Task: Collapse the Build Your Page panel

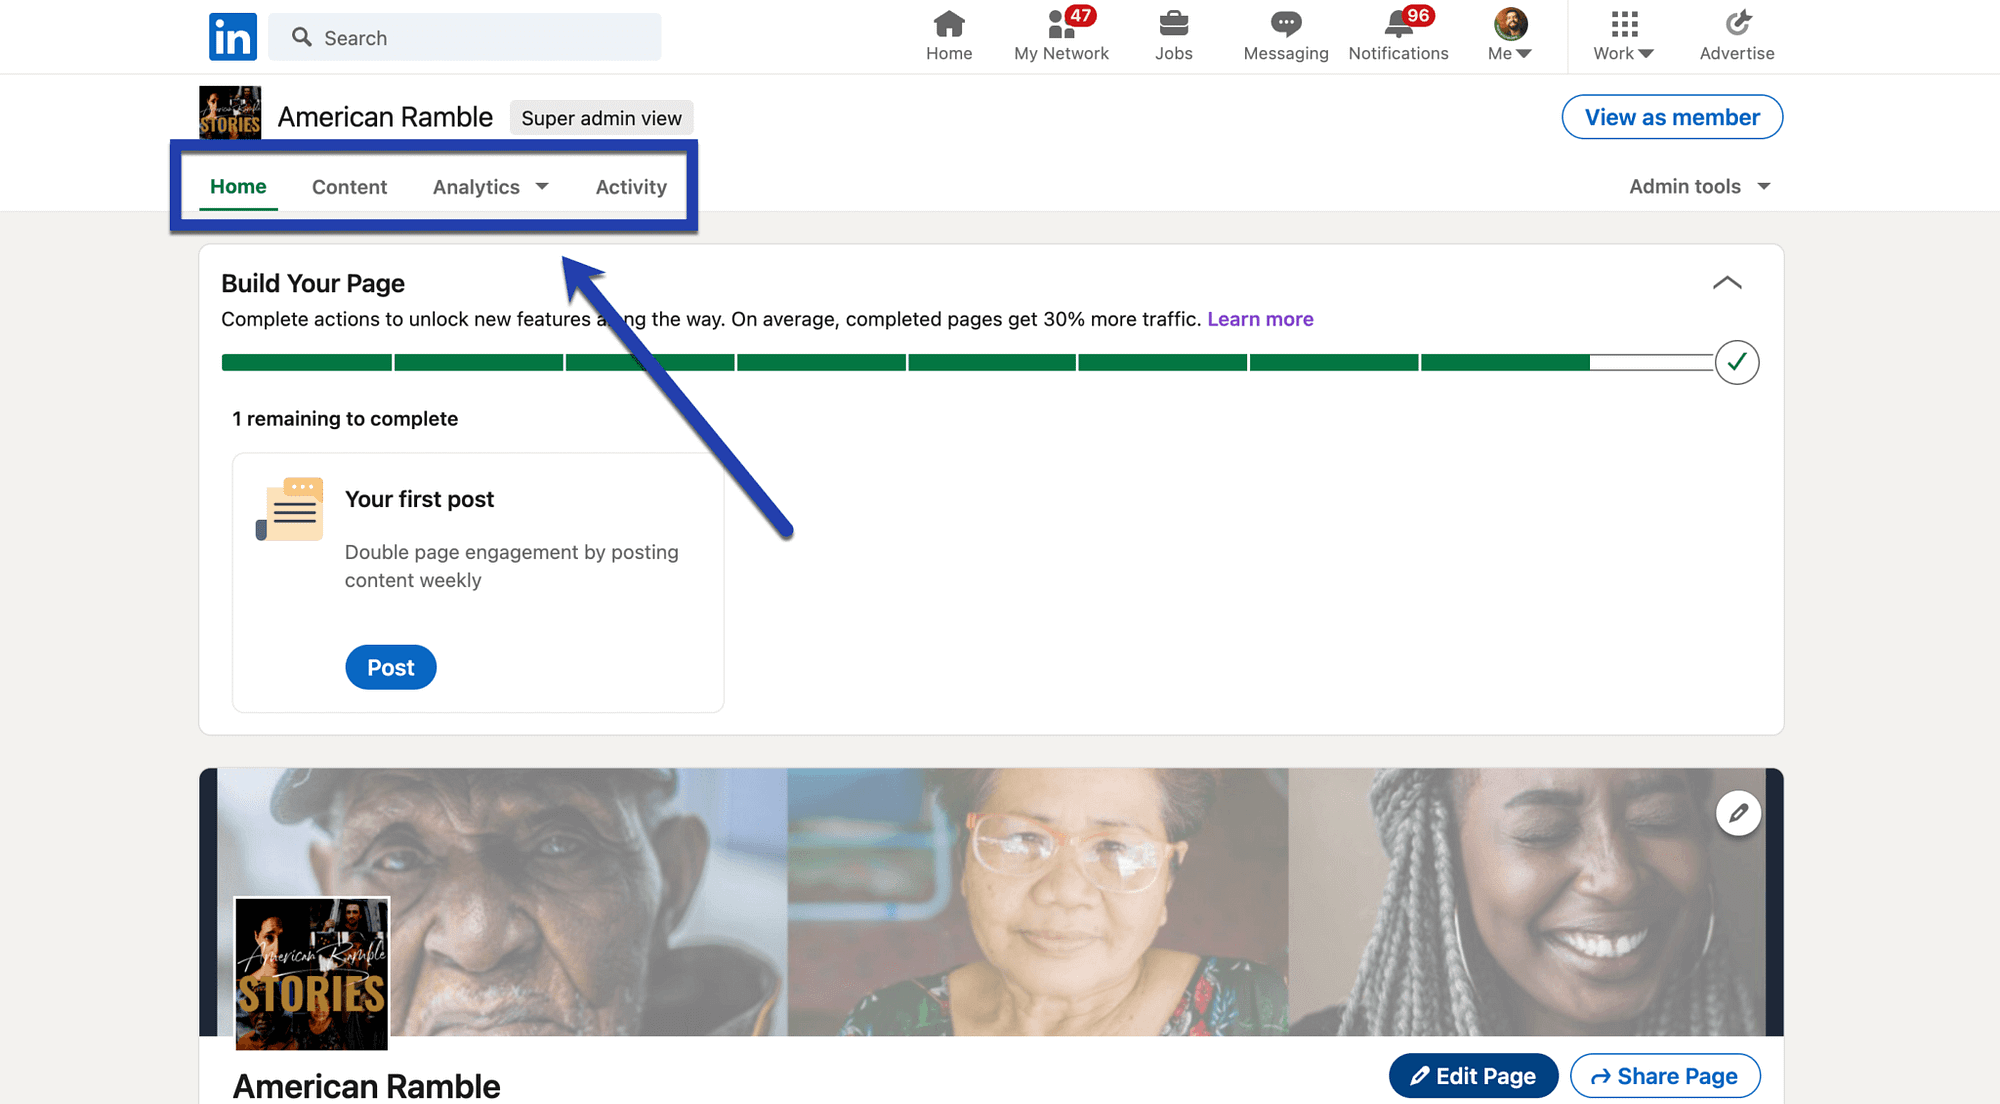Action: (x=1727, y=283)
